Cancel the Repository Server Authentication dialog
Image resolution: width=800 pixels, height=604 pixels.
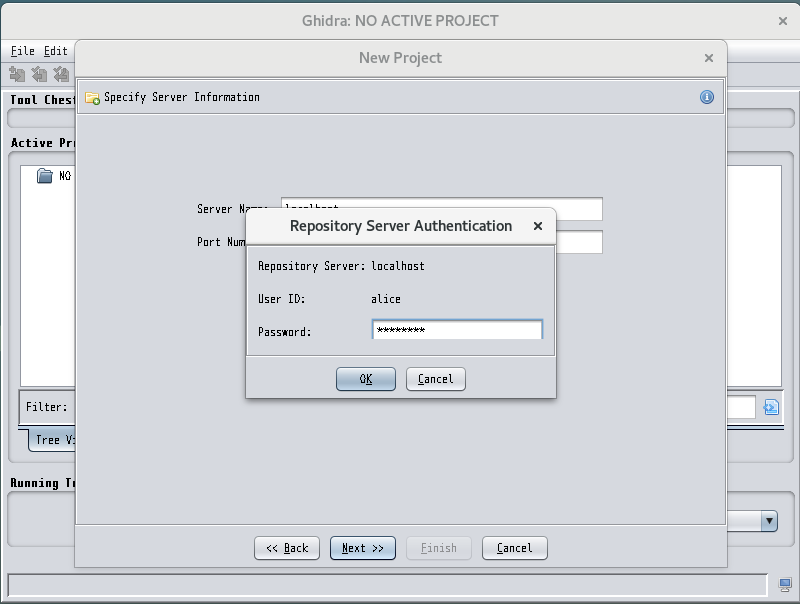click(435, 379)
